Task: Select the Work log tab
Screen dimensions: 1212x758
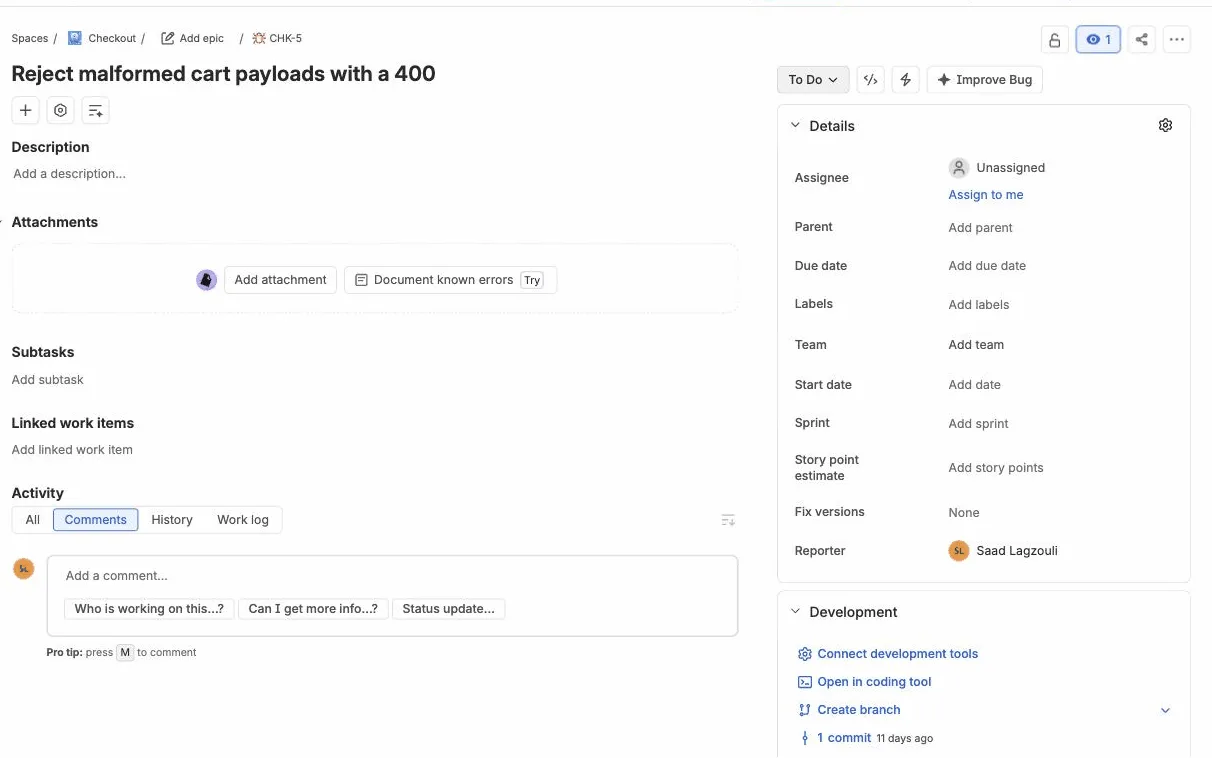Action: coord(243,520)
